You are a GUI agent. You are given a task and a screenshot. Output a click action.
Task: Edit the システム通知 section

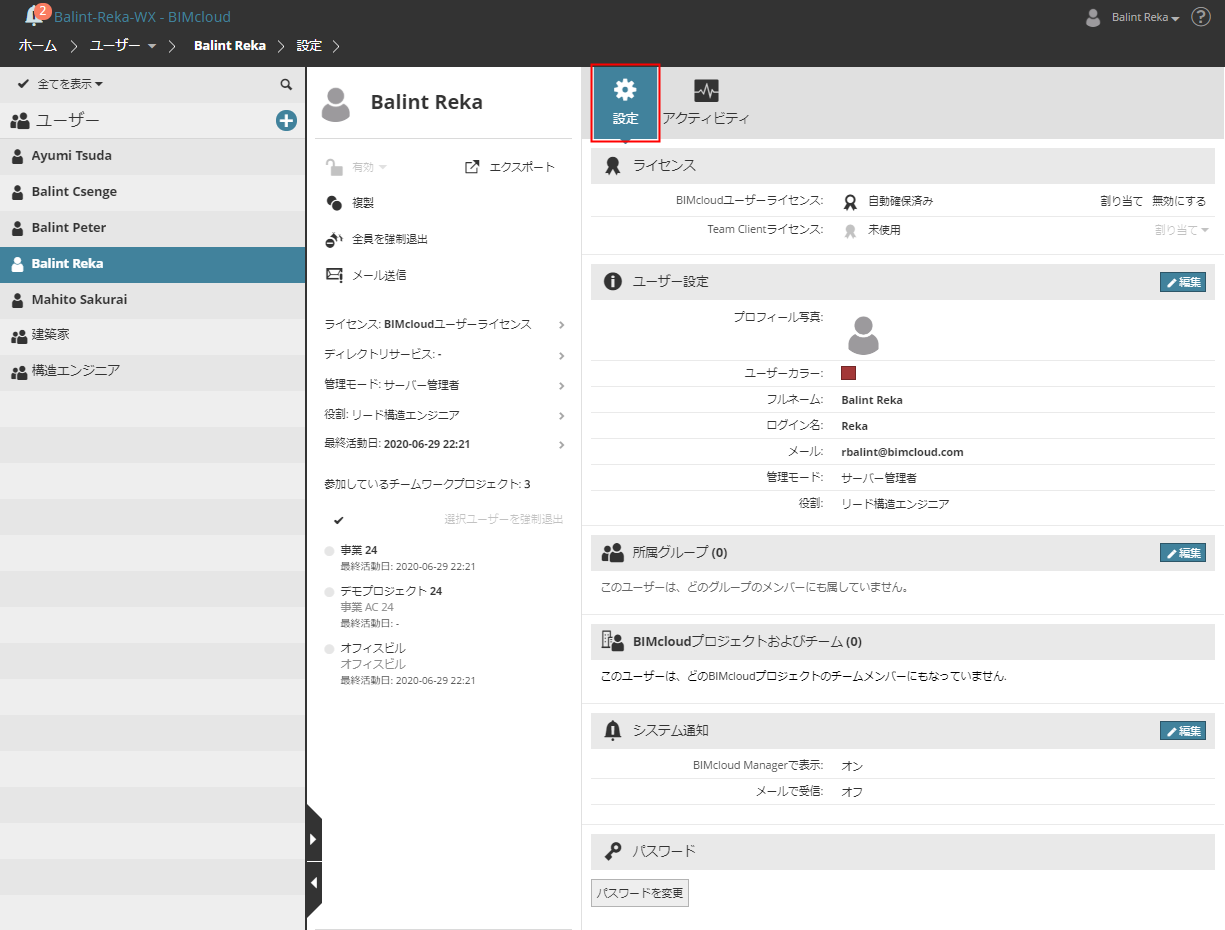[1183, 731]
